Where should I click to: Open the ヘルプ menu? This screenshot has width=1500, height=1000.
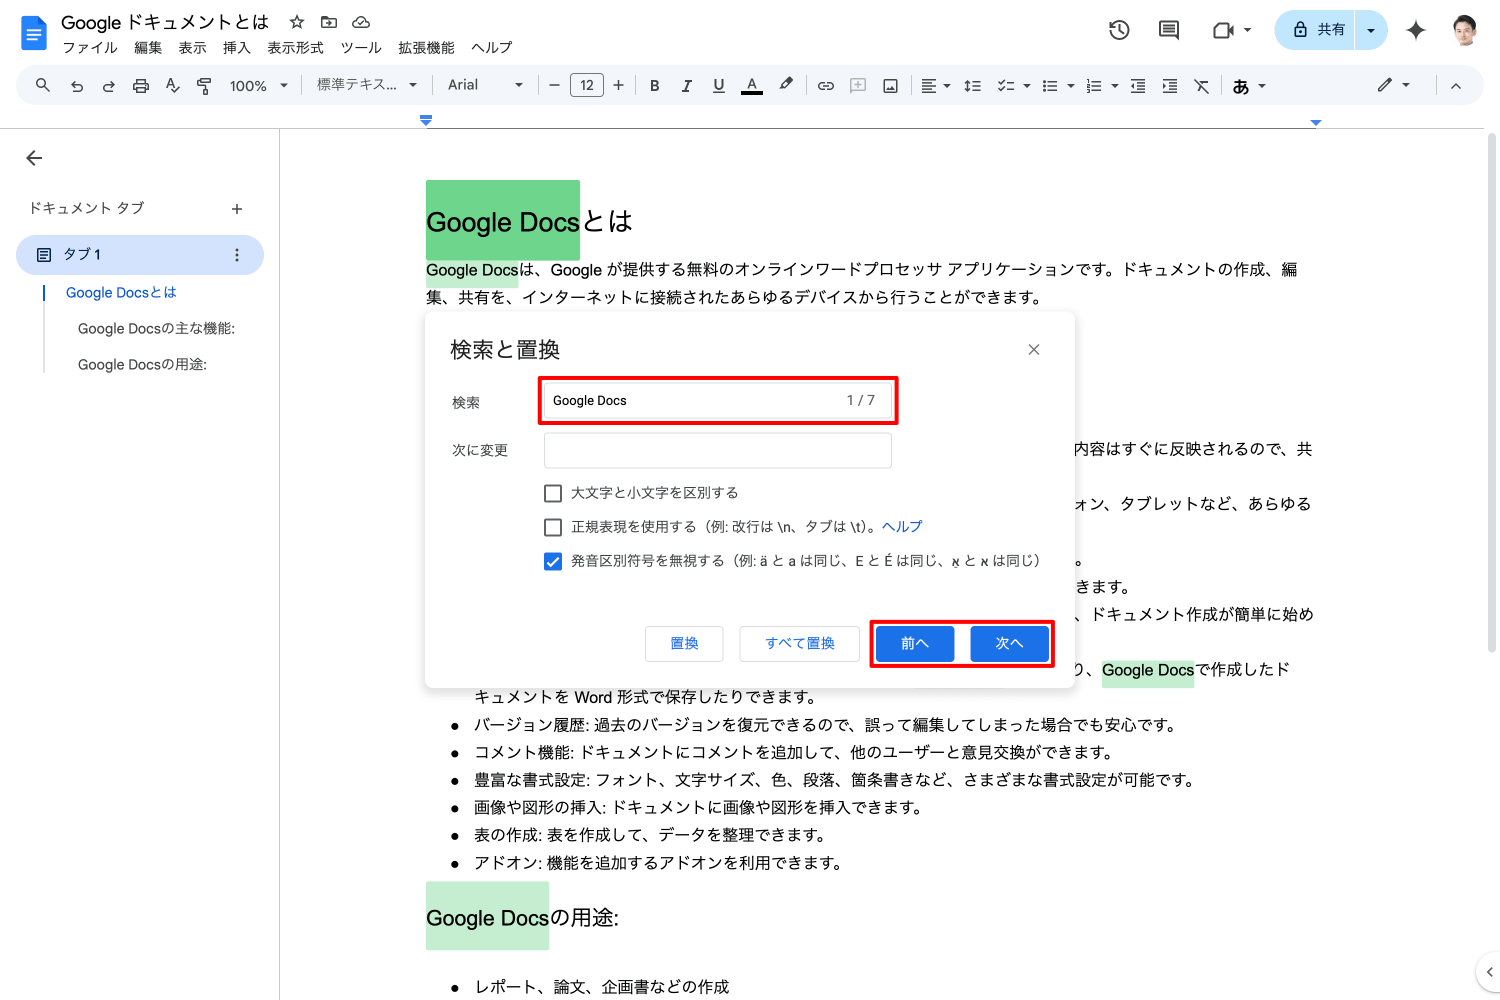coord(491,48)
